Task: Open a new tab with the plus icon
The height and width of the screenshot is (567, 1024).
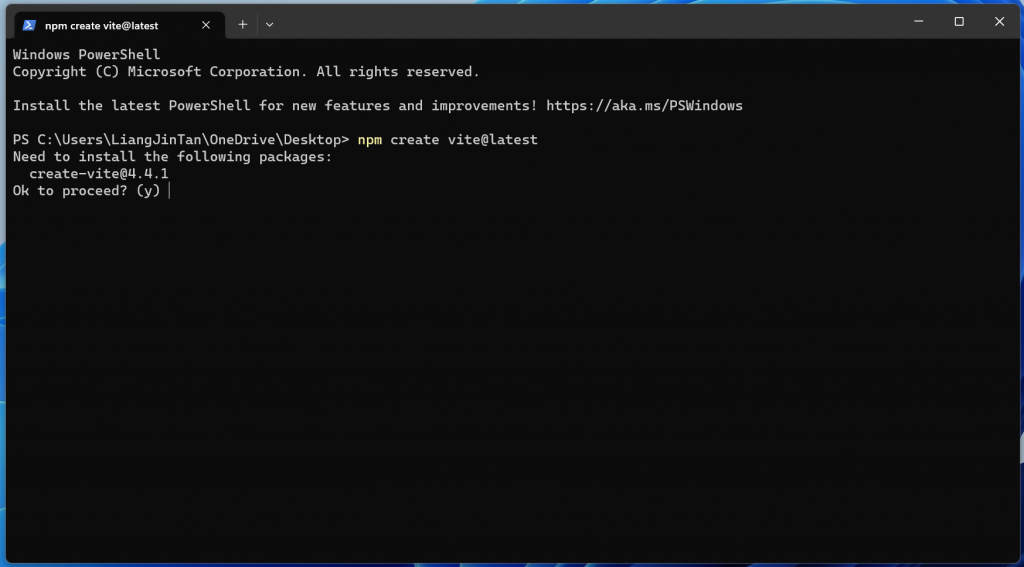Action: click(x=243, y=25)
